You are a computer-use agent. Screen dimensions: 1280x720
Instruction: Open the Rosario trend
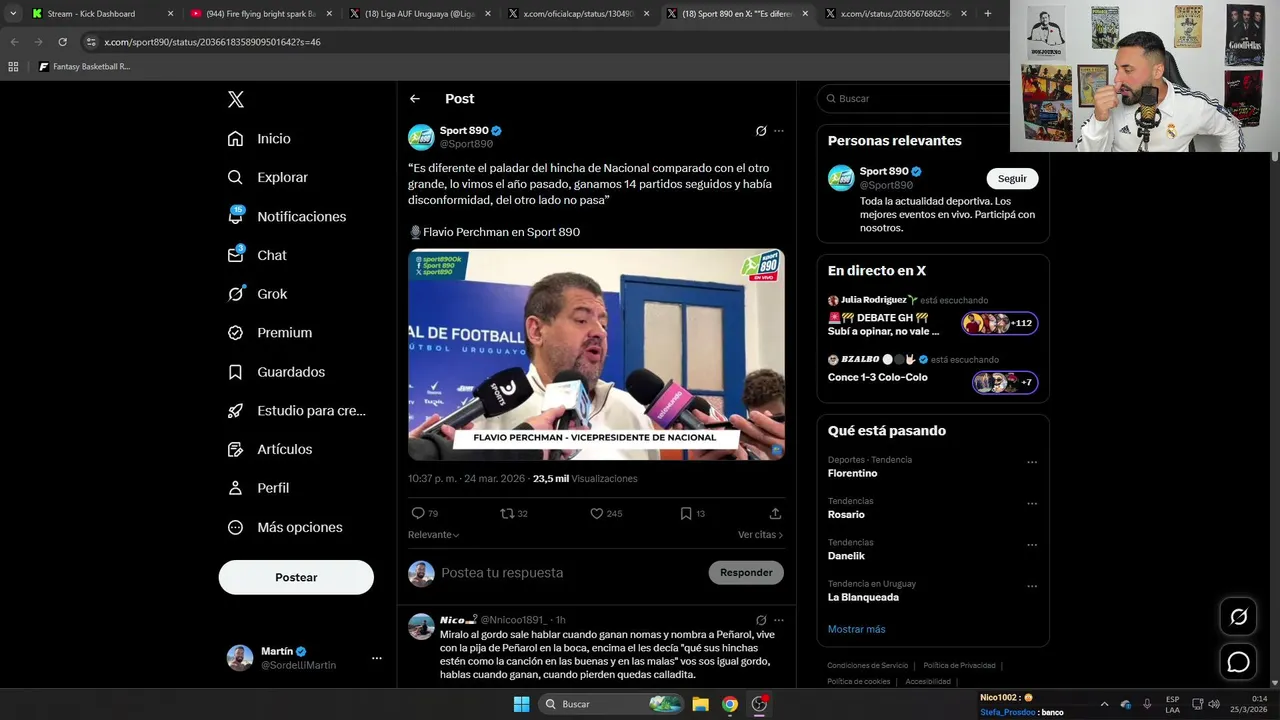pyautogui.click(x=846, y=515)
